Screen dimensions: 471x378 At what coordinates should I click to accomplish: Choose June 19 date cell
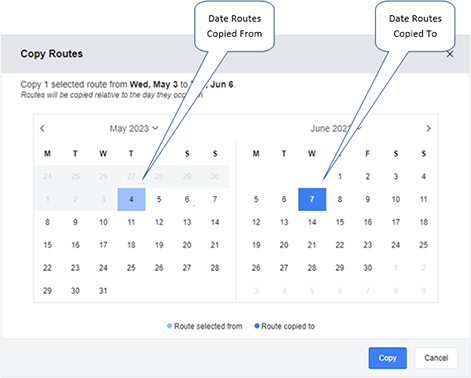coord(256,245)
